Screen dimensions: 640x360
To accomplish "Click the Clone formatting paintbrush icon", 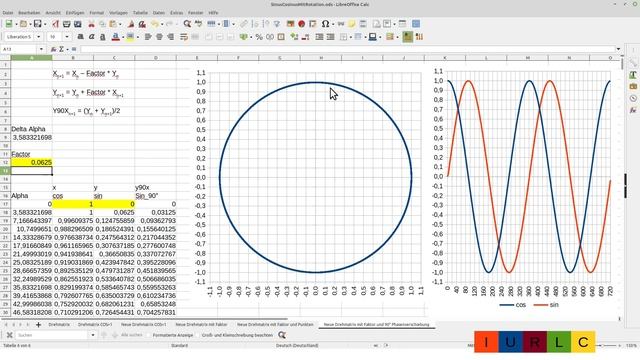I will coord(131,24).
